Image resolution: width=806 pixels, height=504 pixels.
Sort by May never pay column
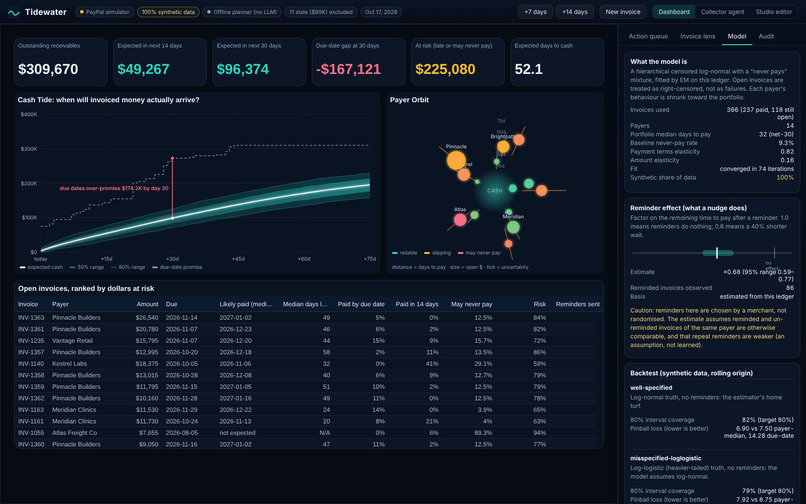click(x=471, y=304)
